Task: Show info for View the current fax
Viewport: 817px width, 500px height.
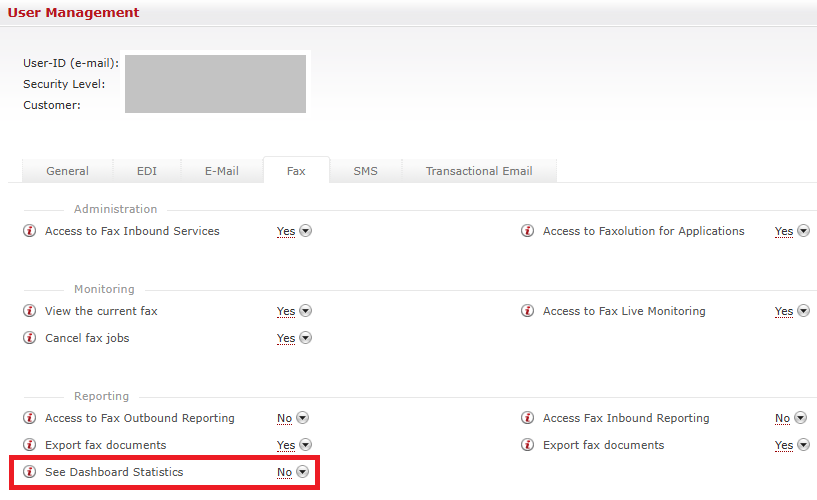Action: pyautogui.click(x=29, y=311)
